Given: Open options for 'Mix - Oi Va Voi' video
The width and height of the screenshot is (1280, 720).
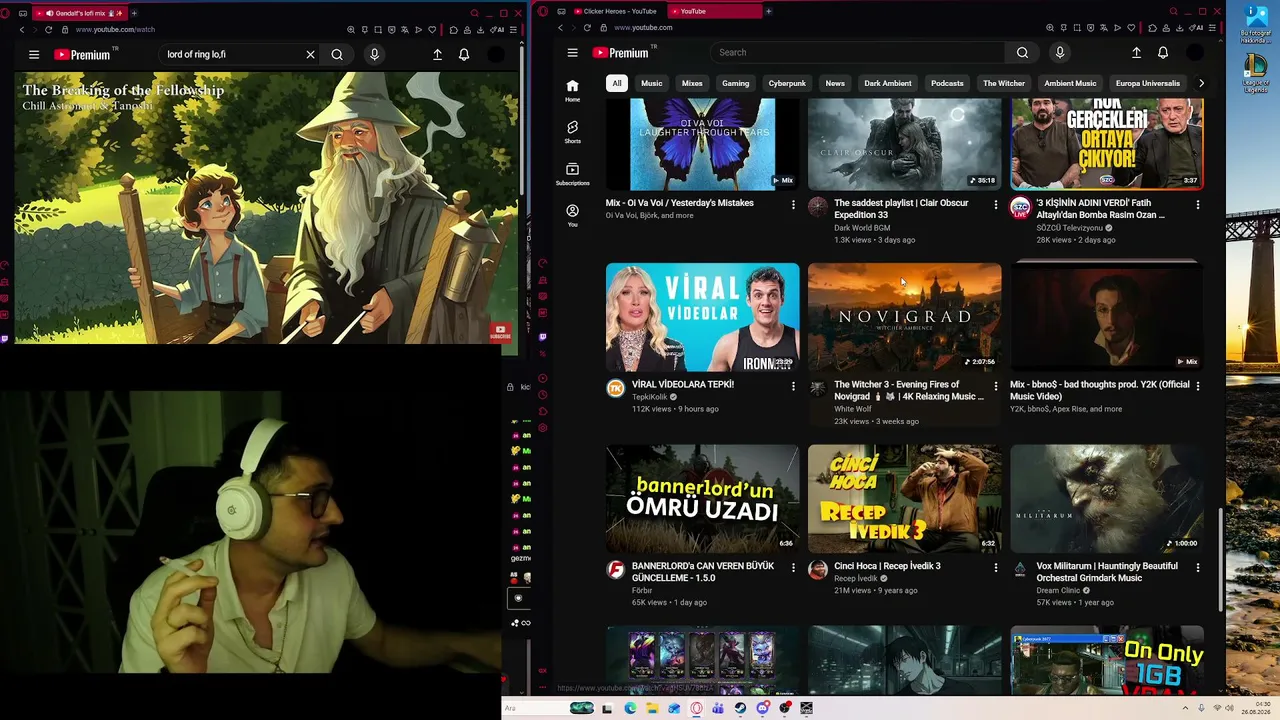Looking at the screenshot, I should coord(793,205).
